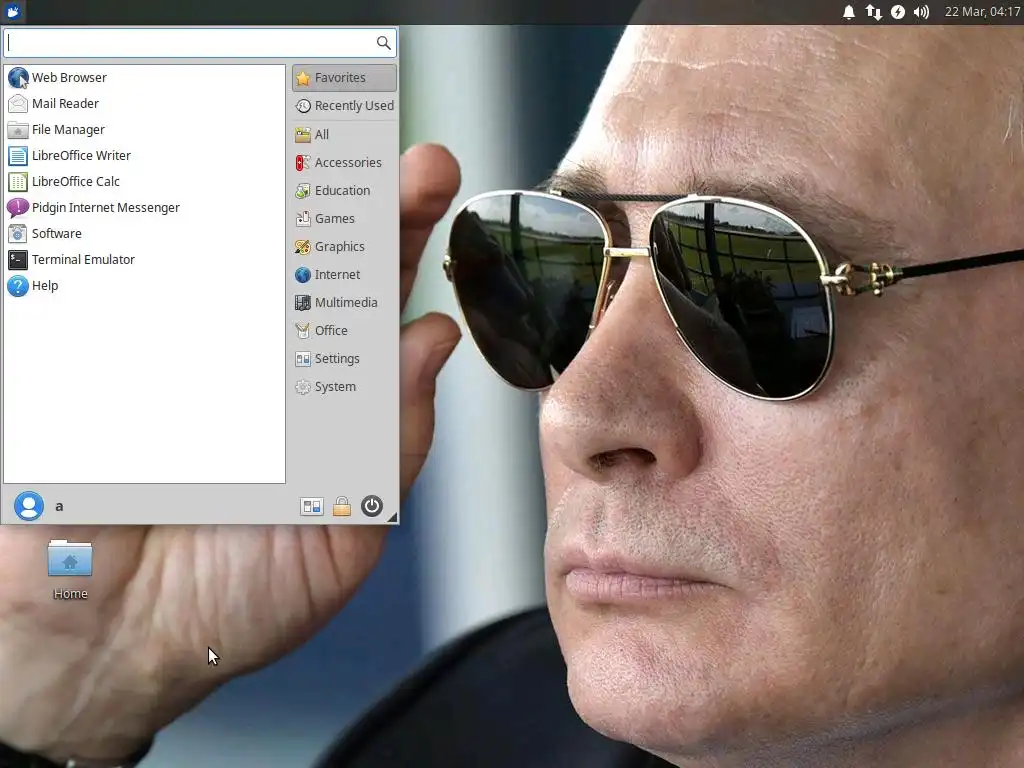1024x768 pixels.
Task: Open the Games category
Action: tap(344, 219)
